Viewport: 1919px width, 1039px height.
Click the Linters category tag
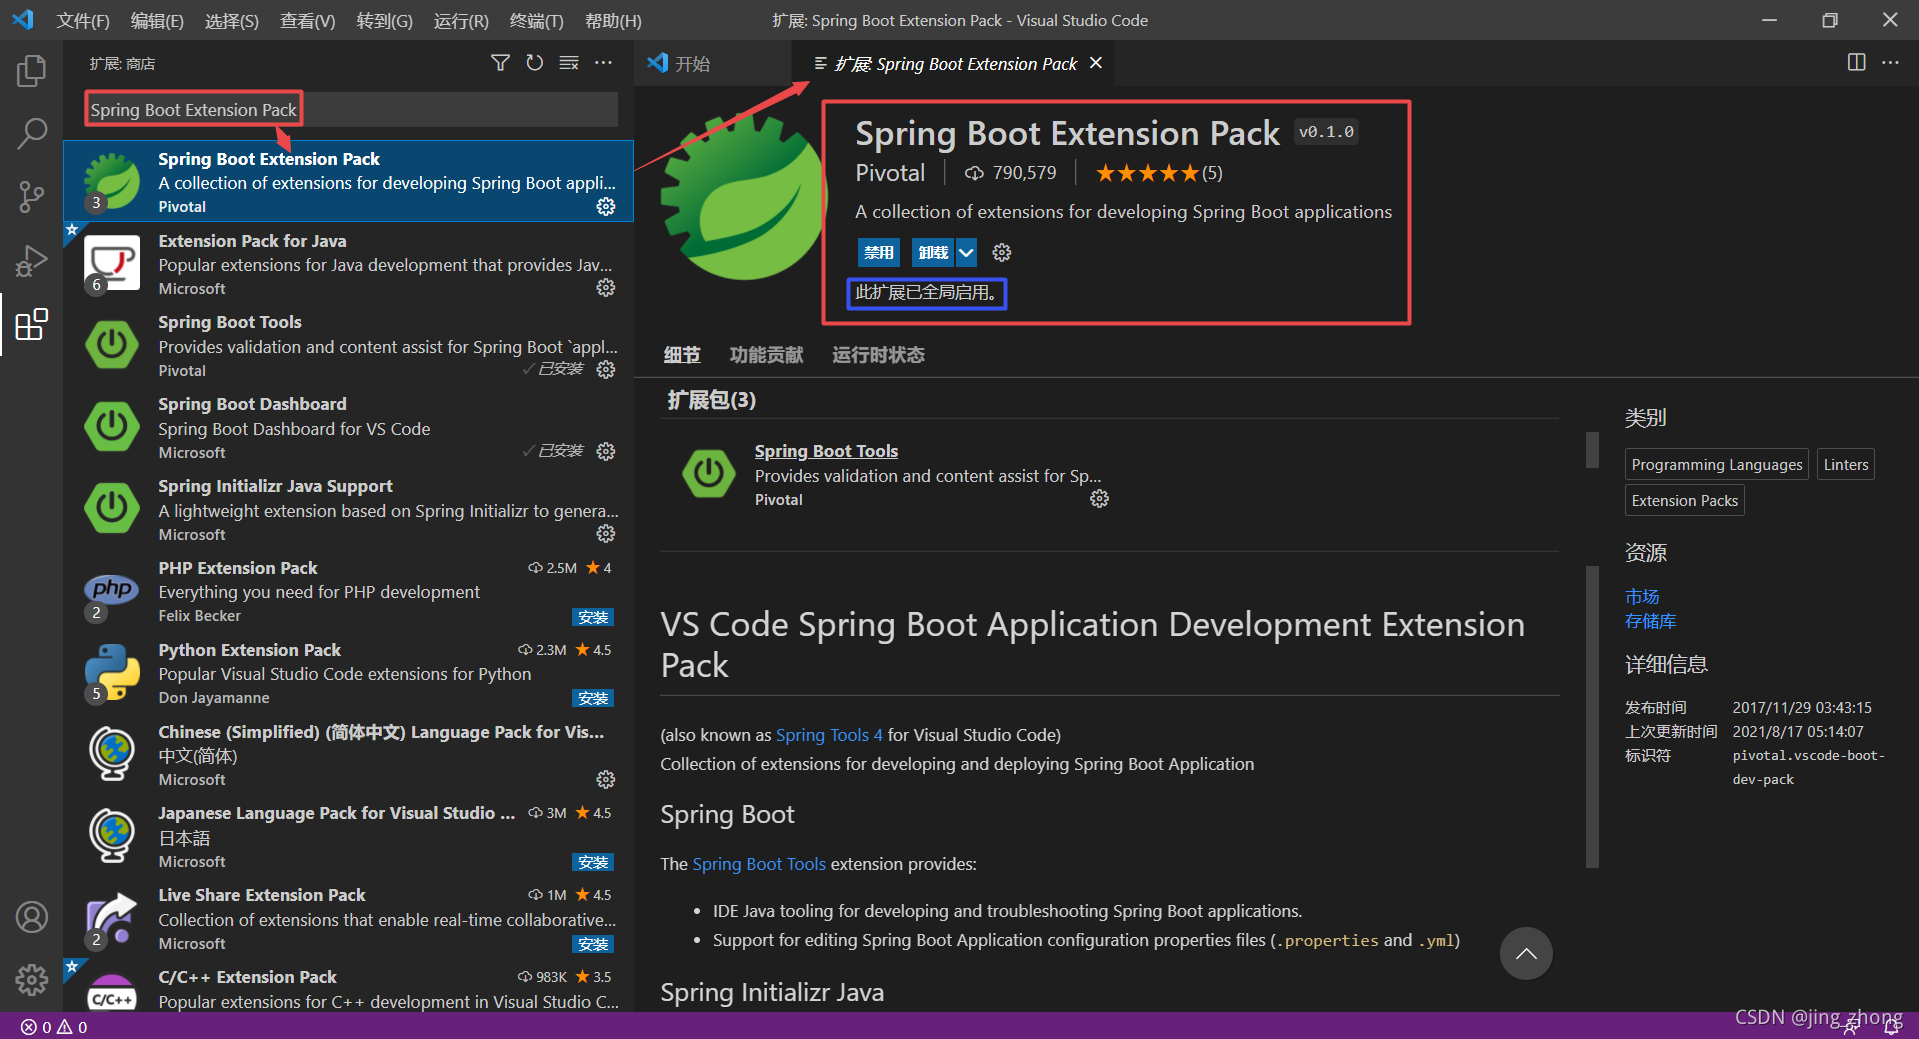tap(1845, 465)
